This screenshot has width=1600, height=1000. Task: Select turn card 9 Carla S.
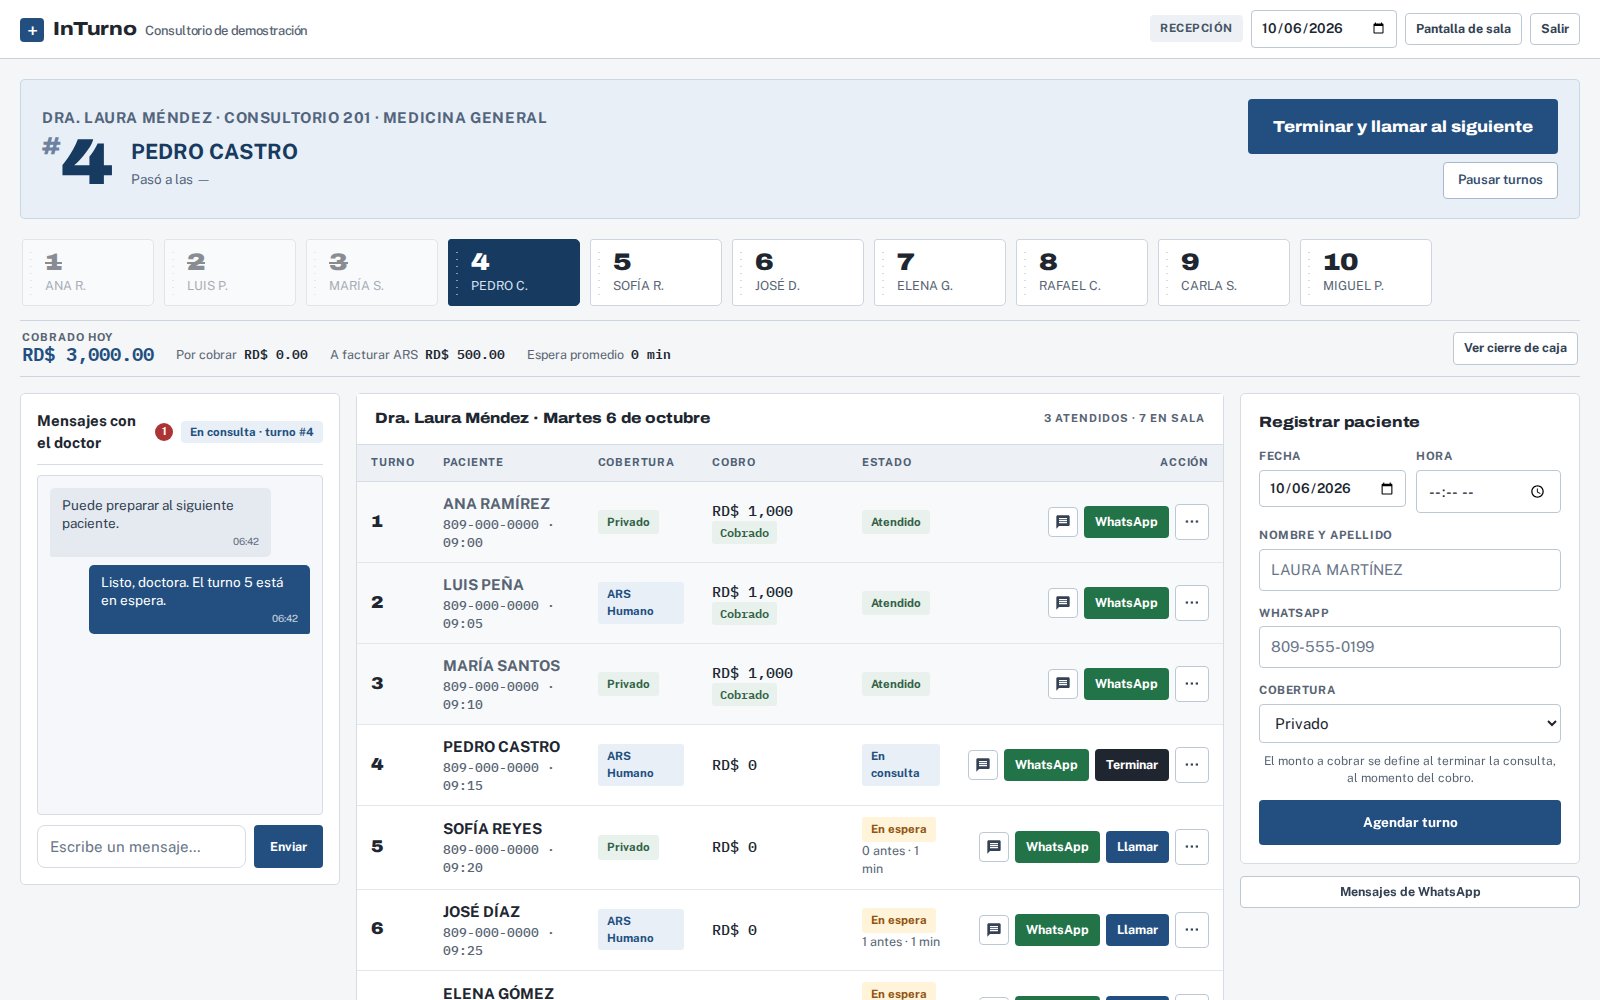tap(1224, 272)
